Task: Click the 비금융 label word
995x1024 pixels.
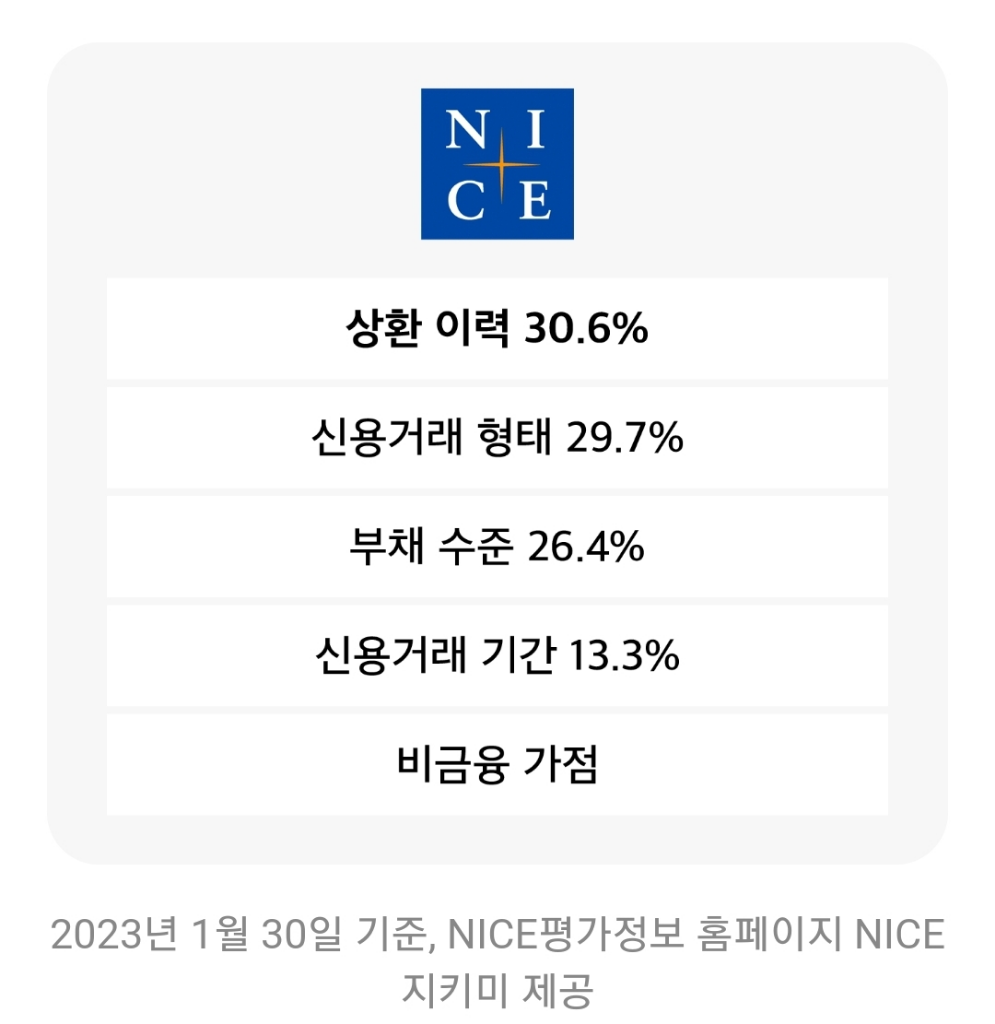Action: click(x=452, y=764)
